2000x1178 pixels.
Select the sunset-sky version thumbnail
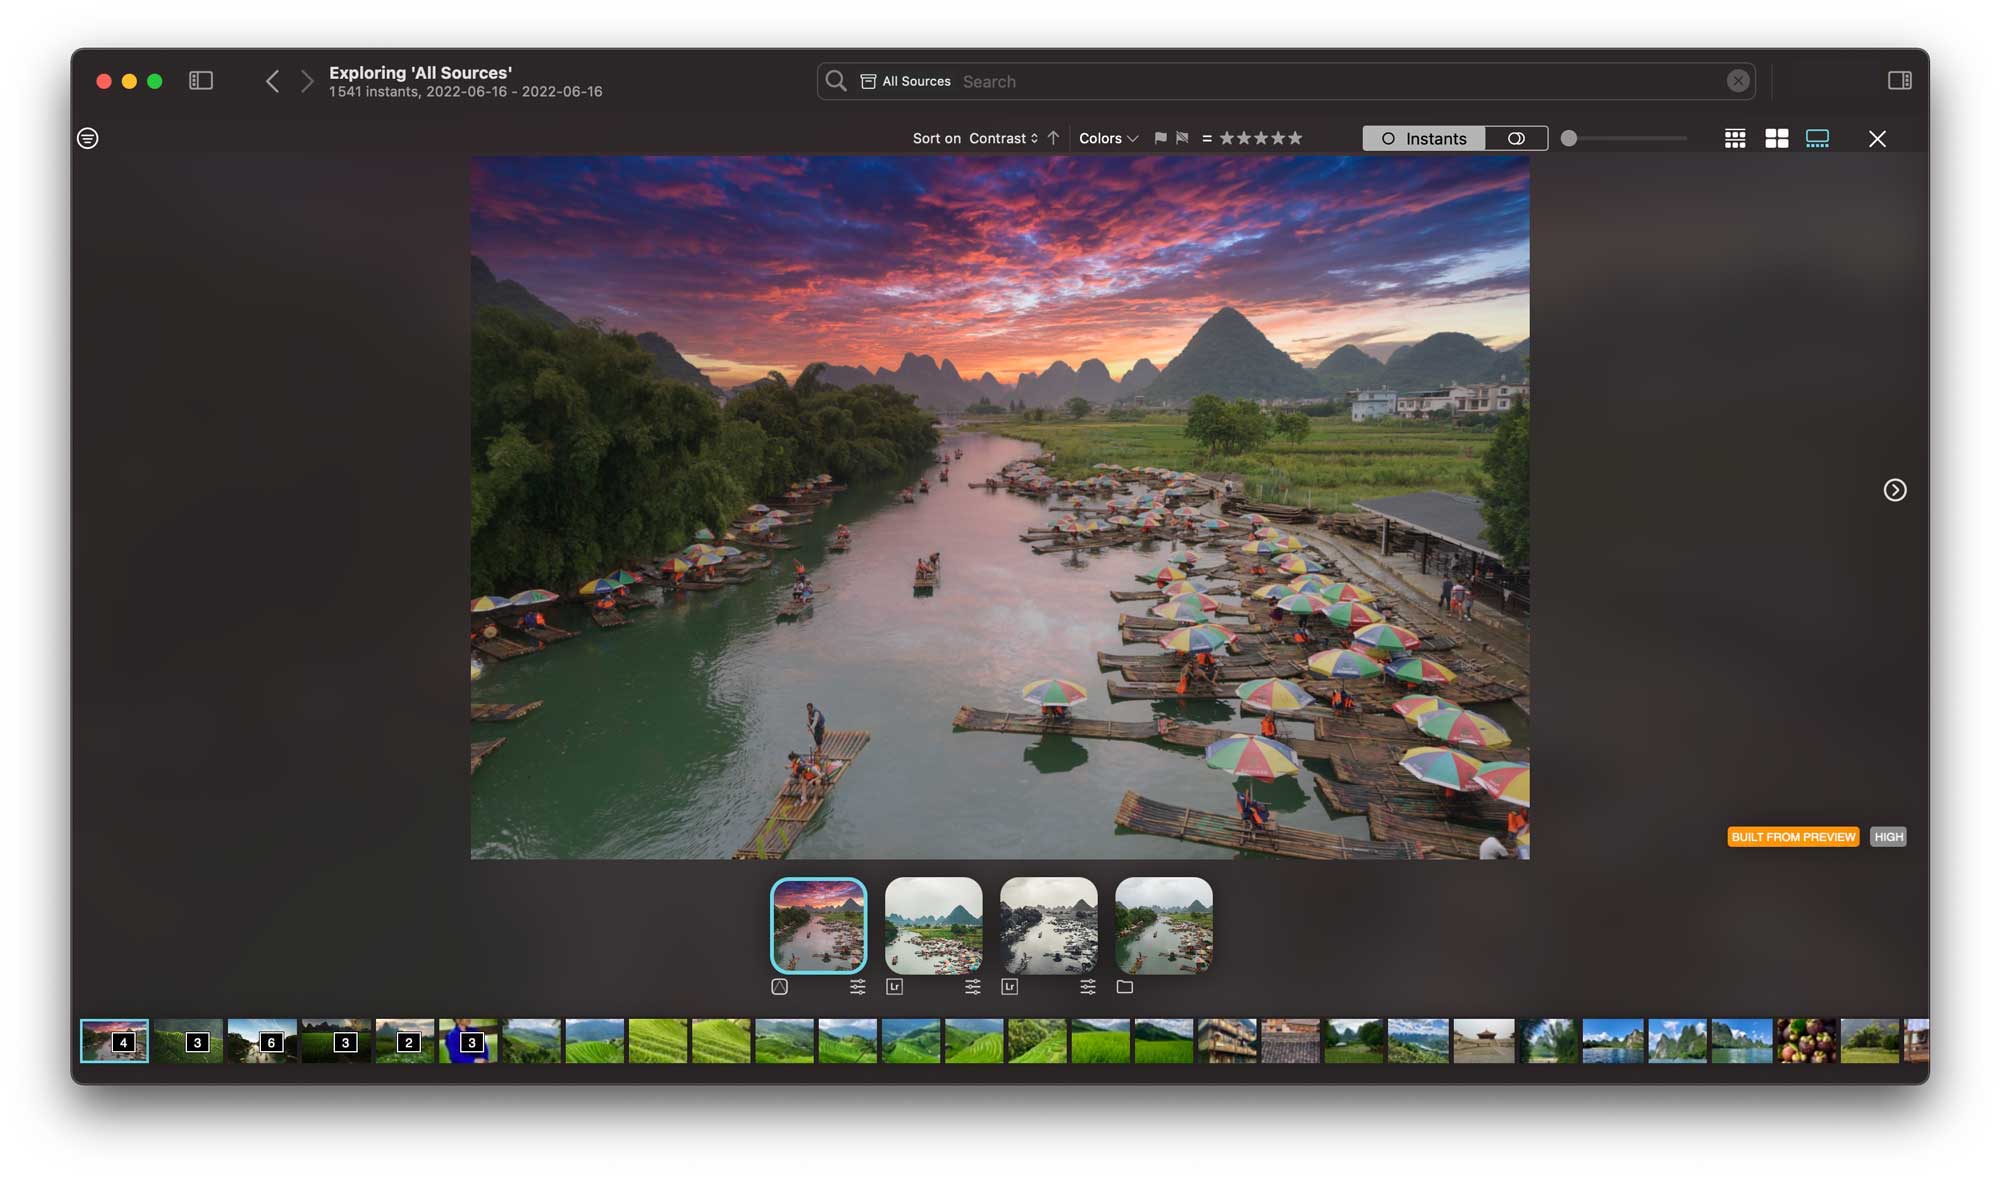click(x=819, y=925)
